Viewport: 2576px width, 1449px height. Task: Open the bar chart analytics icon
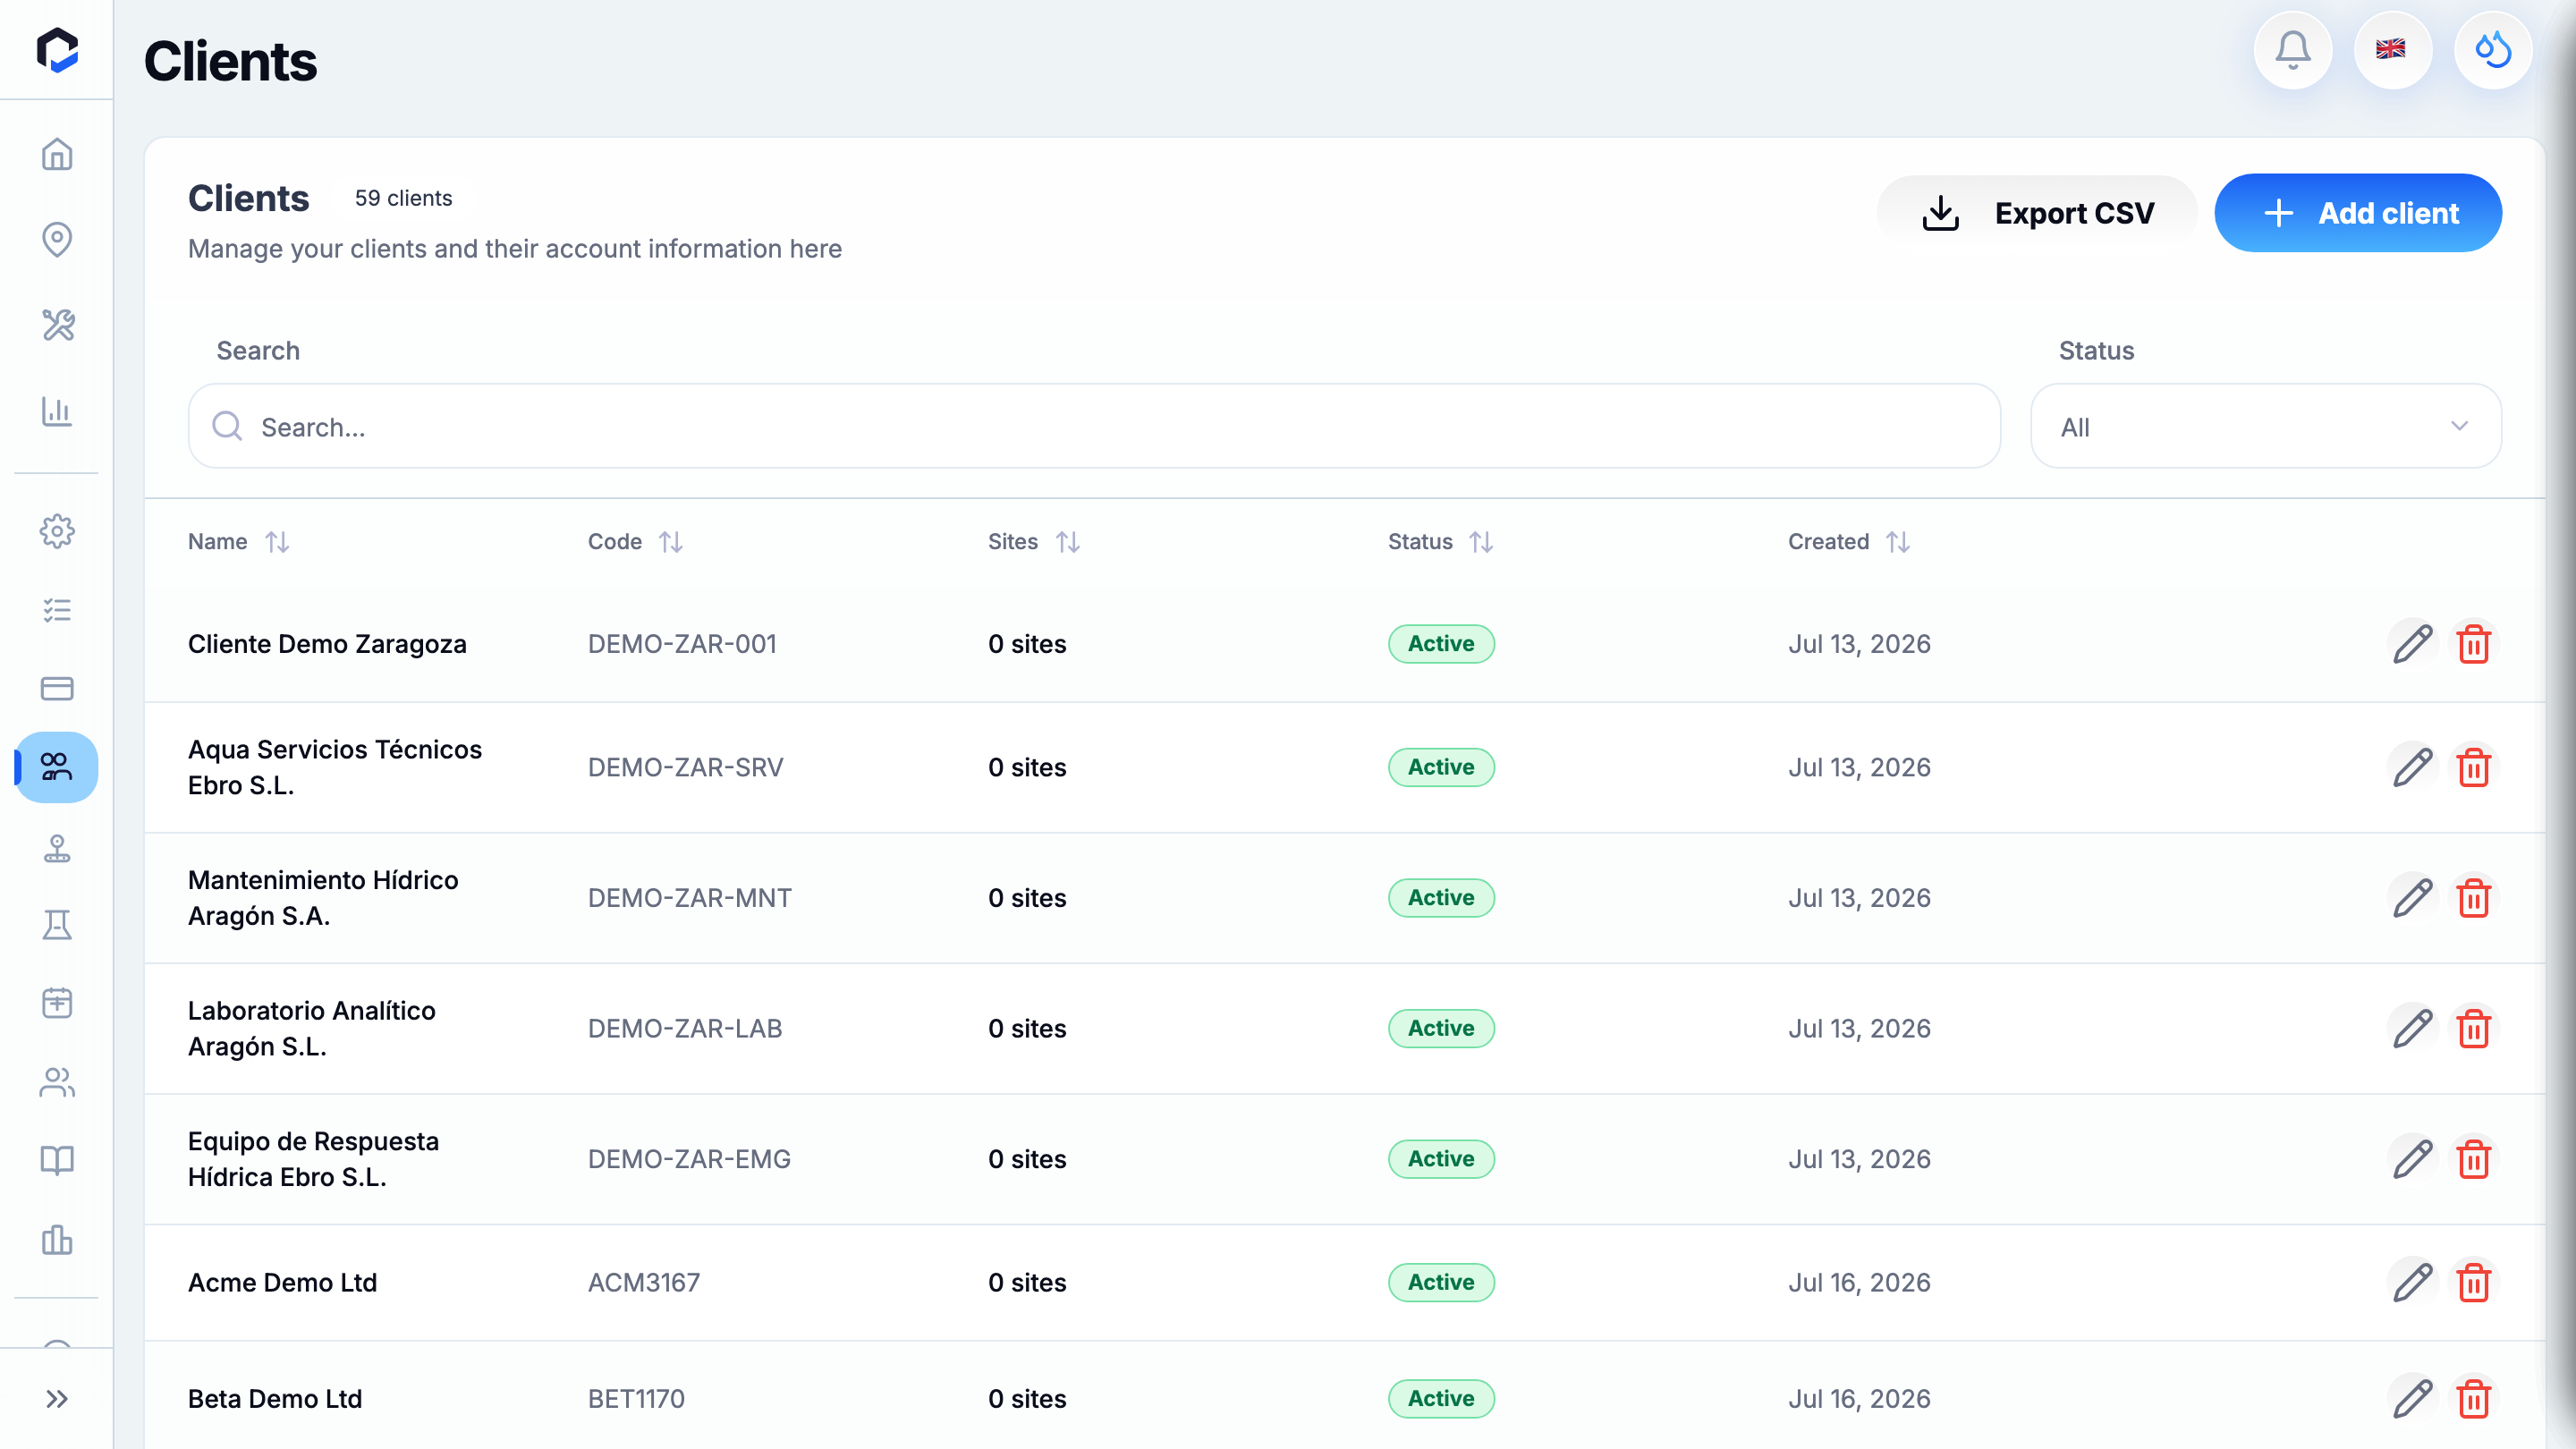pos(57,411)
